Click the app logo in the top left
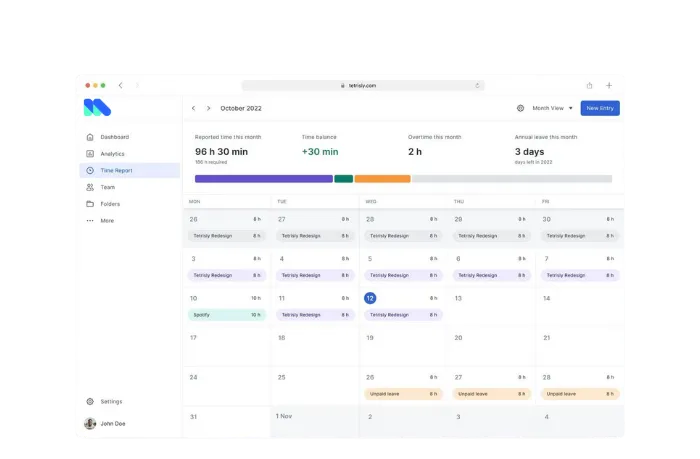 coord(97,108)
